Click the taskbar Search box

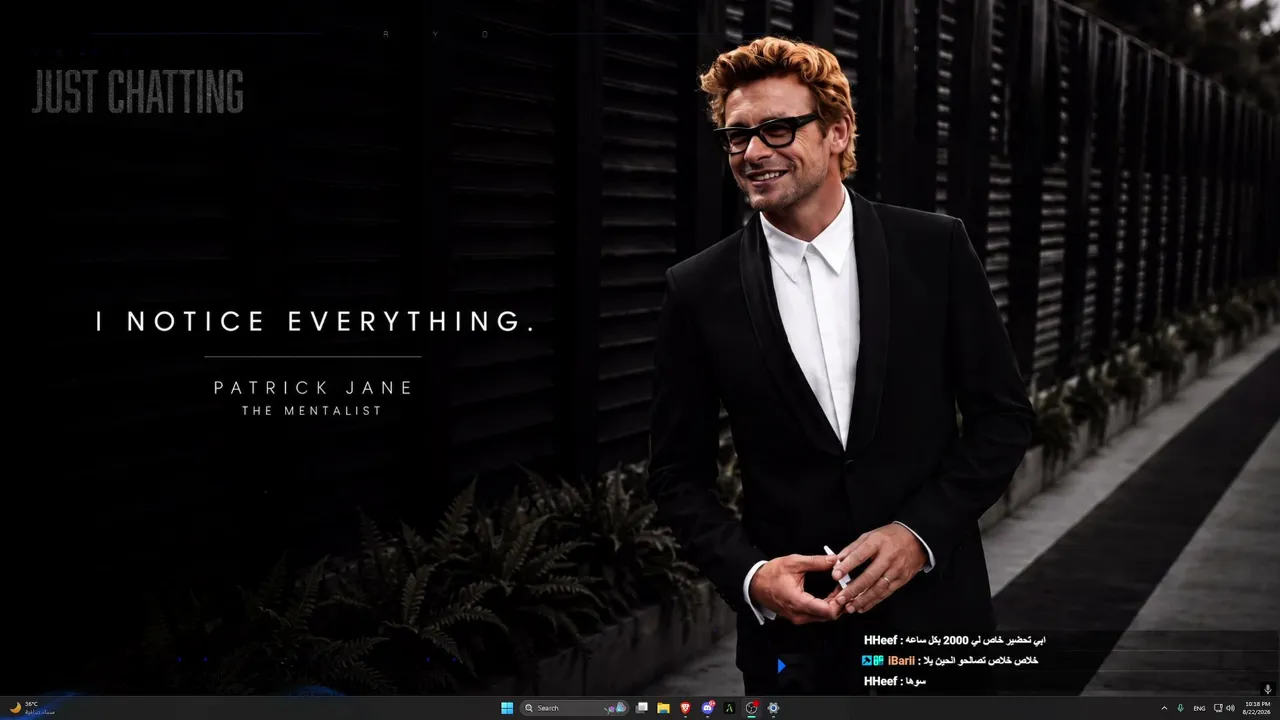(574, 708)
